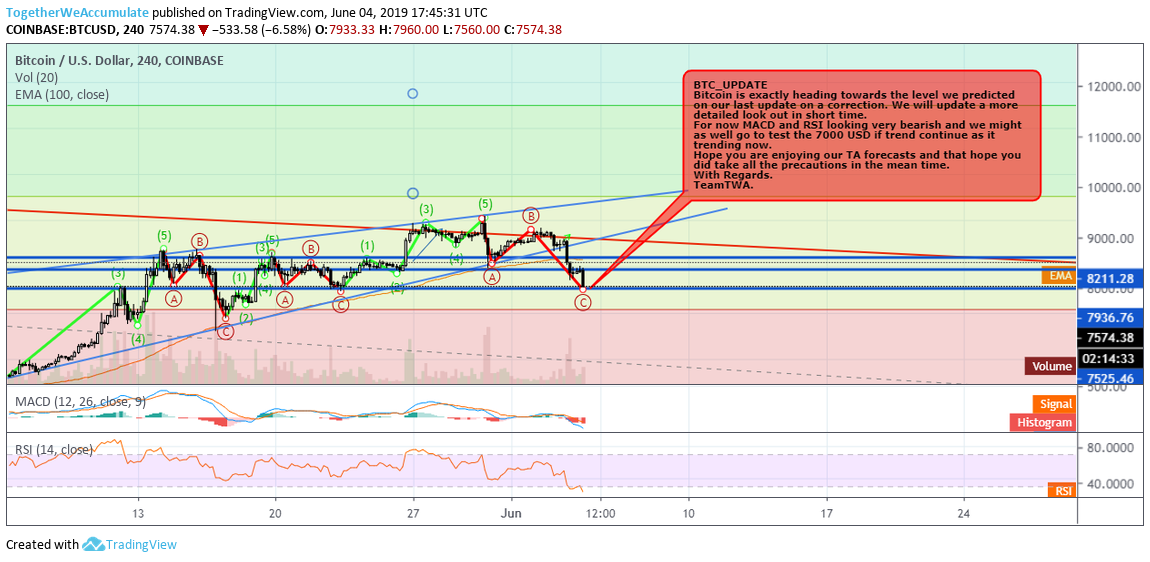Click the TradingView cloud logo icon
The height and width of the screenshot is (562, 1150).
point(92,544)
